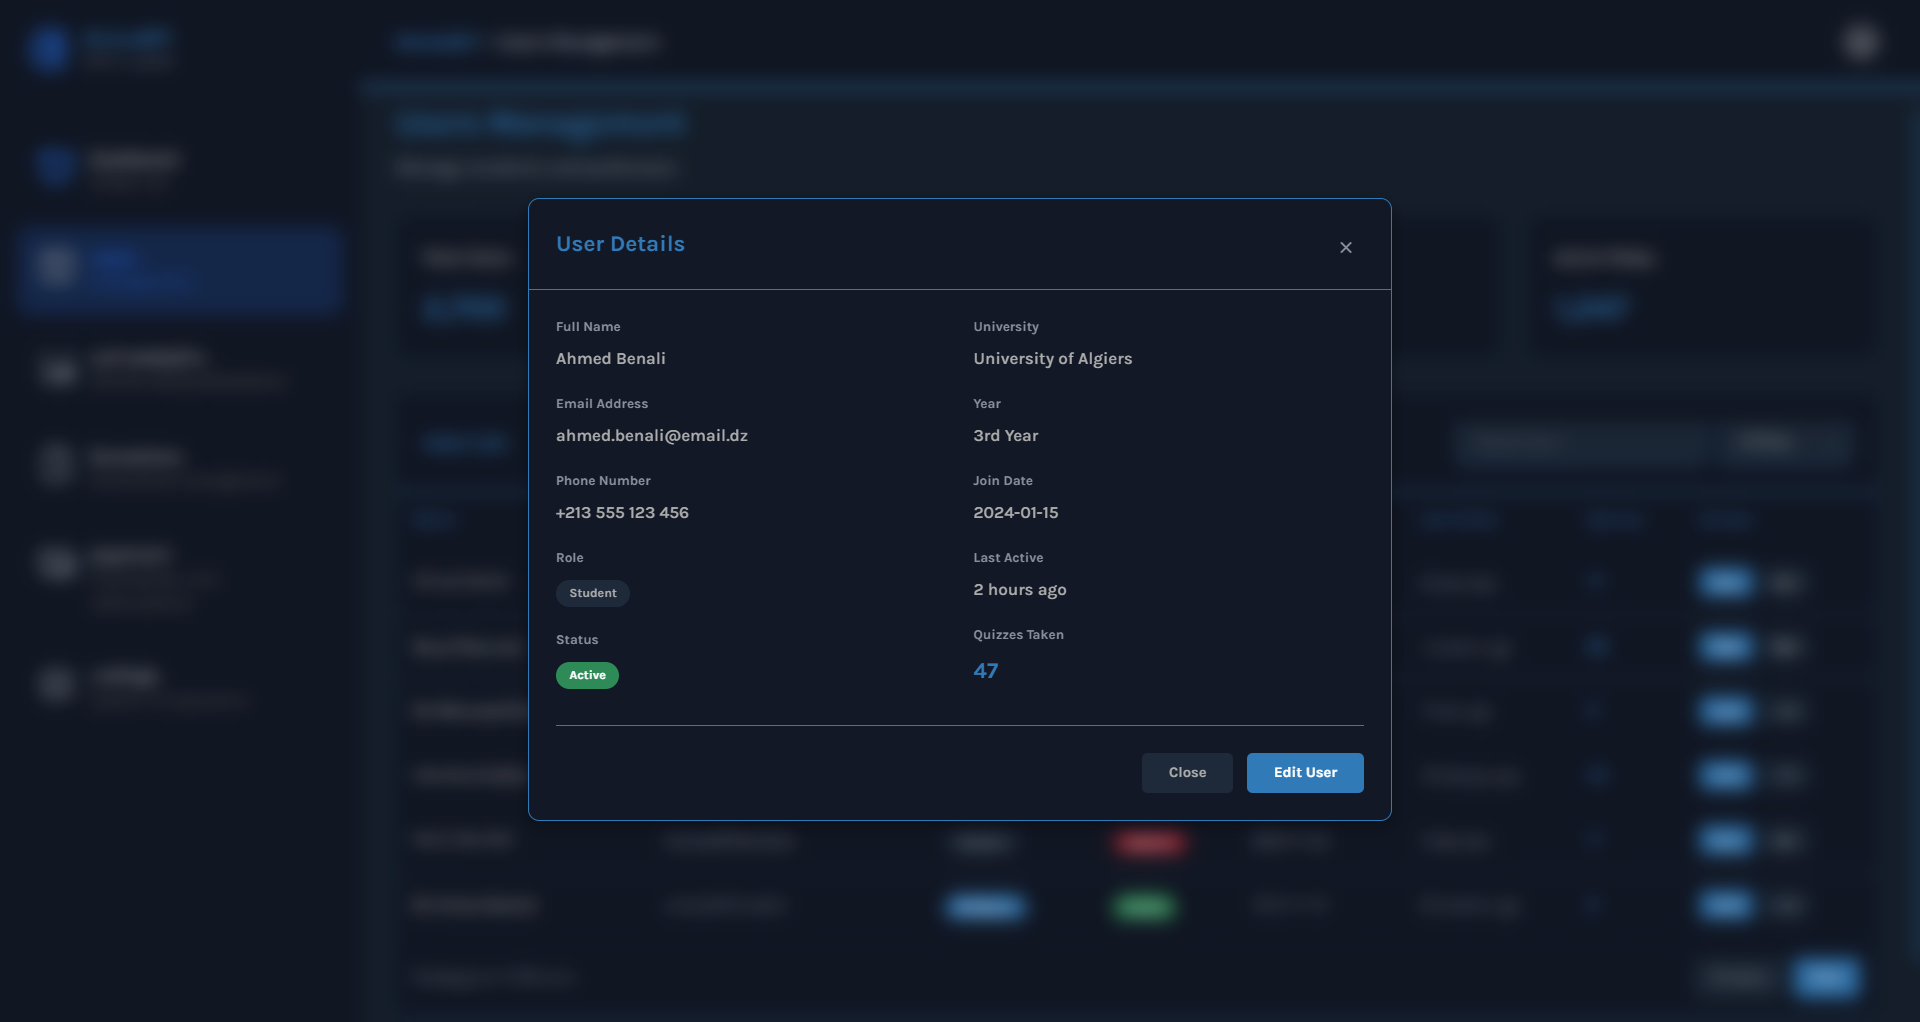Click the Active status badge
The width and height of the screenshot is (1920, 1022).
click(587, 675)
